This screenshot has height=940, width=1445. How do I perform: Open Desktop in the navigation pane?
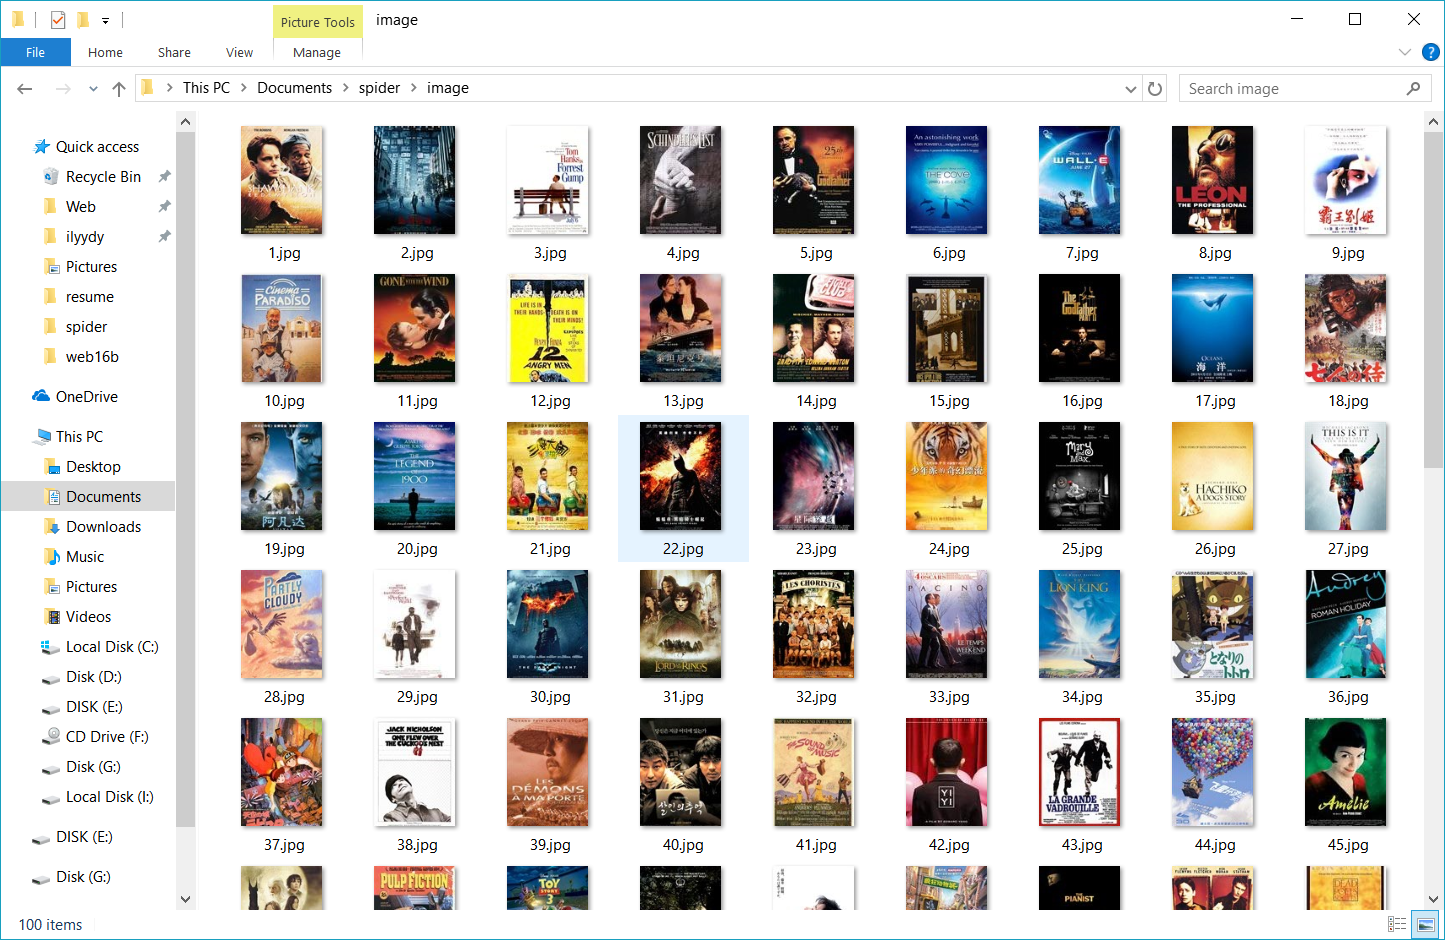[93, 467]
